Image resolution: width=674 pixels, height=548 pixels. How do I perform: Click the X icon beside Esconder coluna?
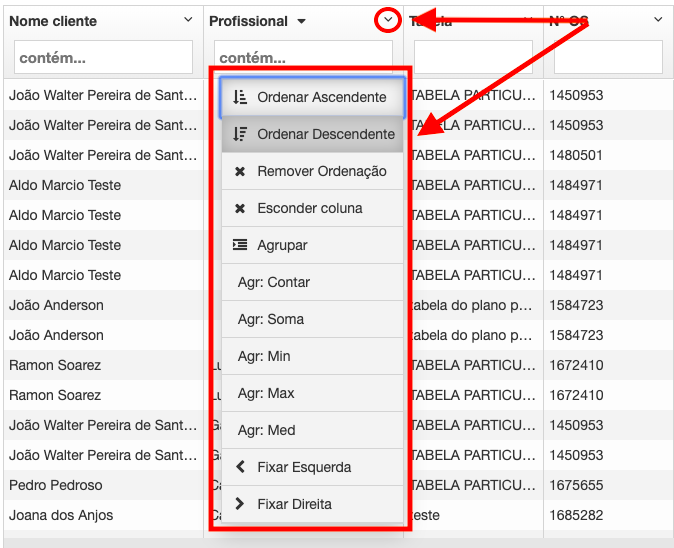[239, 208]
